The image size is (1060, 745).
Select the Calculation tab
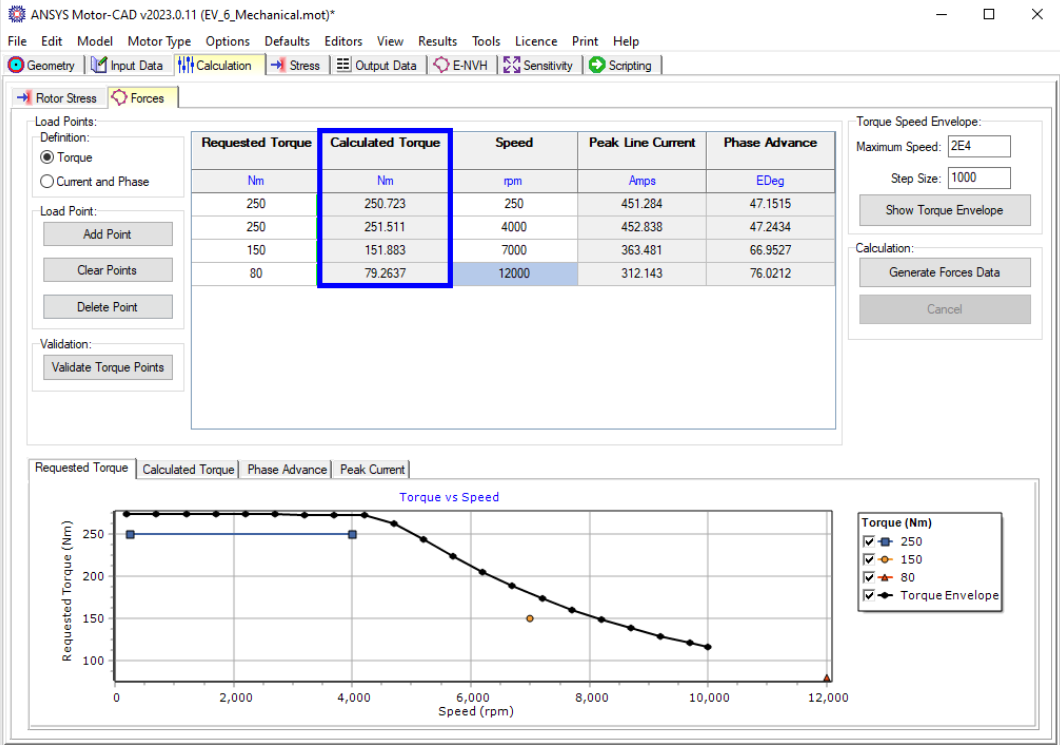click(218, 66)
